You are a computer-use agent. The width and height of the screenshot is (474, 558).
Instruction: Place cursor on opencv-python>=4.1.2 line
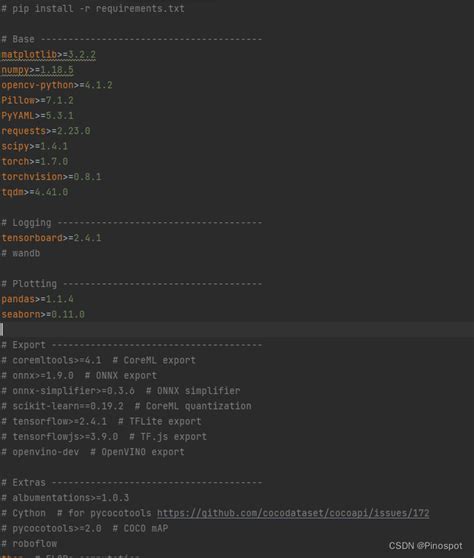(57, 85)
